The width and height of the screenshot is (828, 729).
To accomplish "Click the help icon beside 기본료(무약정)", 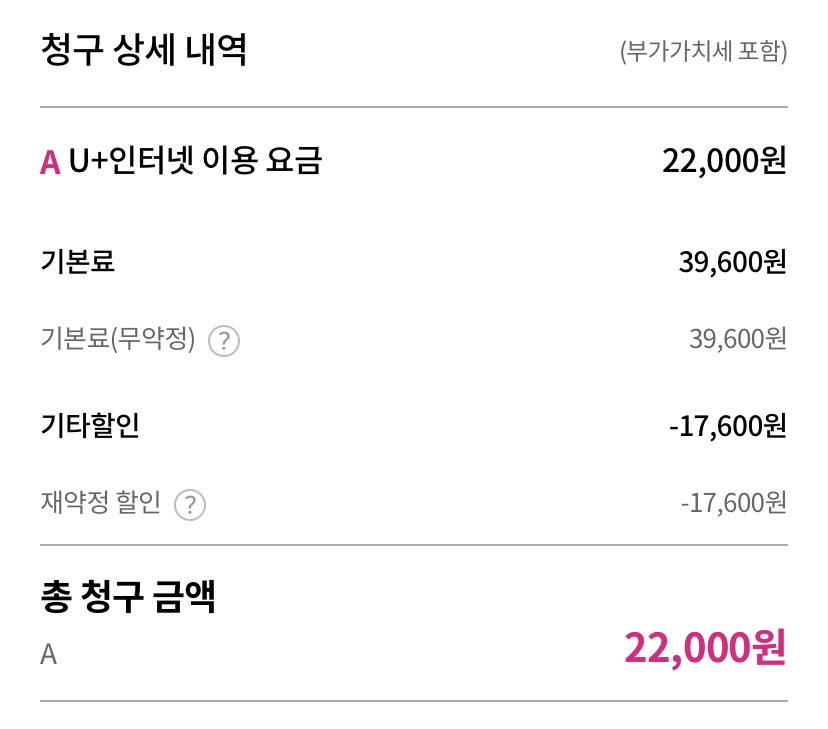I will [x=224, y=342].
